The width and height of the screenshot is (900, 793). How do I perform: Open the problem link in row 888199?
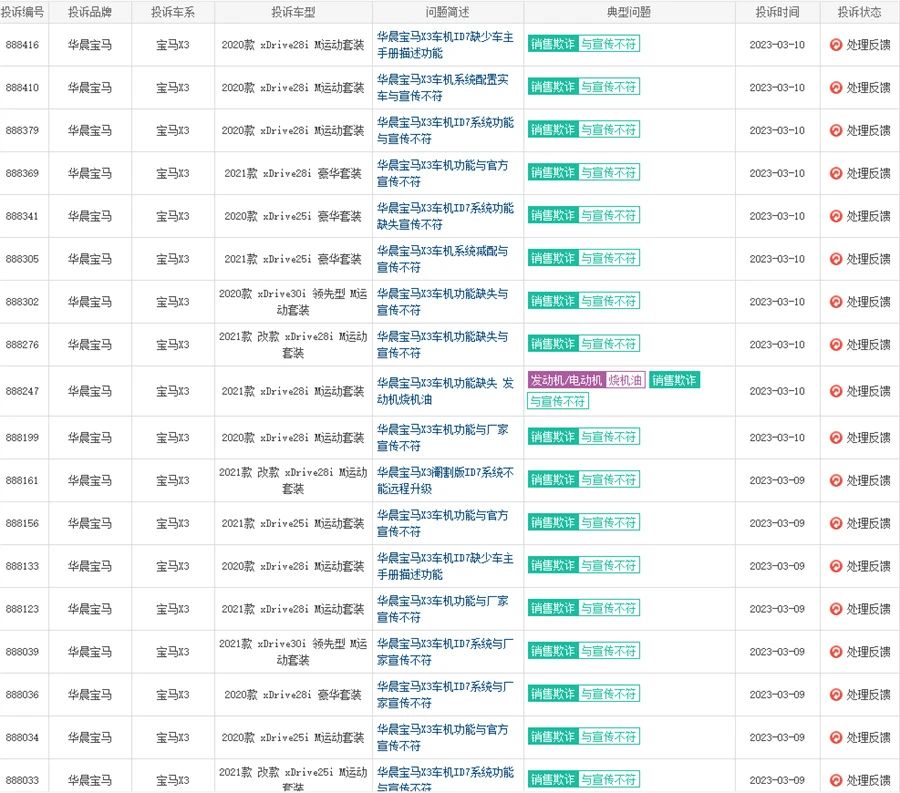click(443, 438)
